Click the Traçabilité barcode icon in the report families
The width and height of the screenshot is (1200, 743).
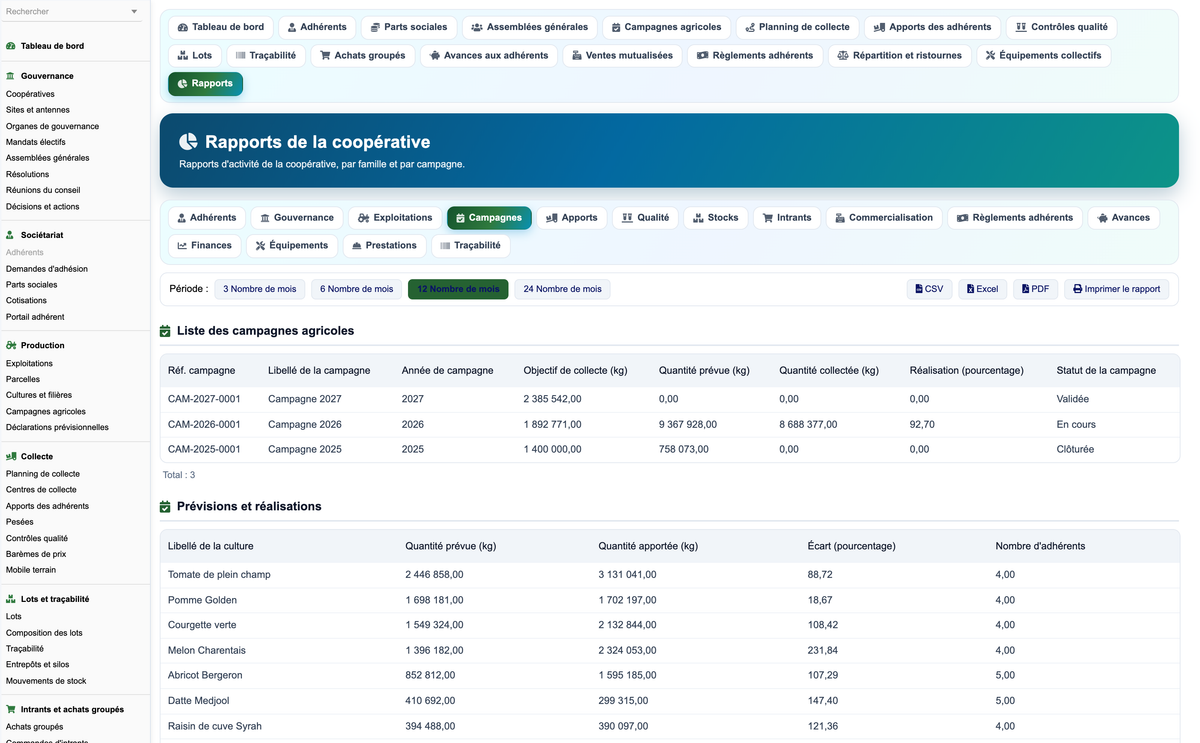(445, 245)
